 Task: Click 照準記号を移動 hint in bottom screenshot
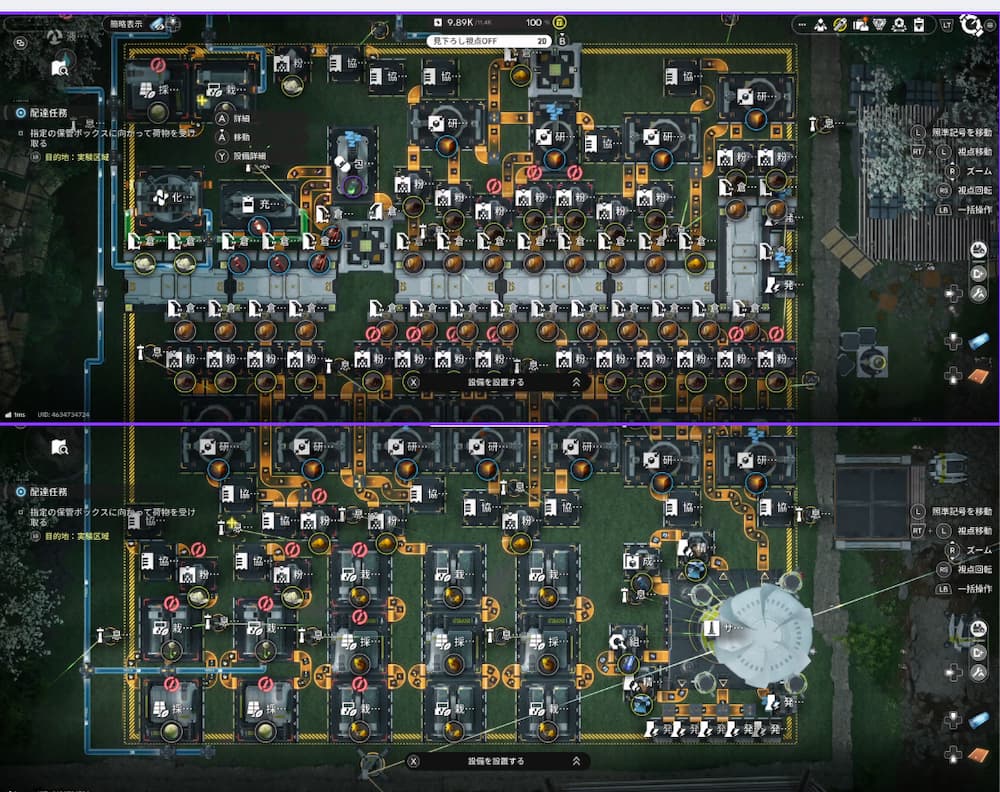[953, 511]
